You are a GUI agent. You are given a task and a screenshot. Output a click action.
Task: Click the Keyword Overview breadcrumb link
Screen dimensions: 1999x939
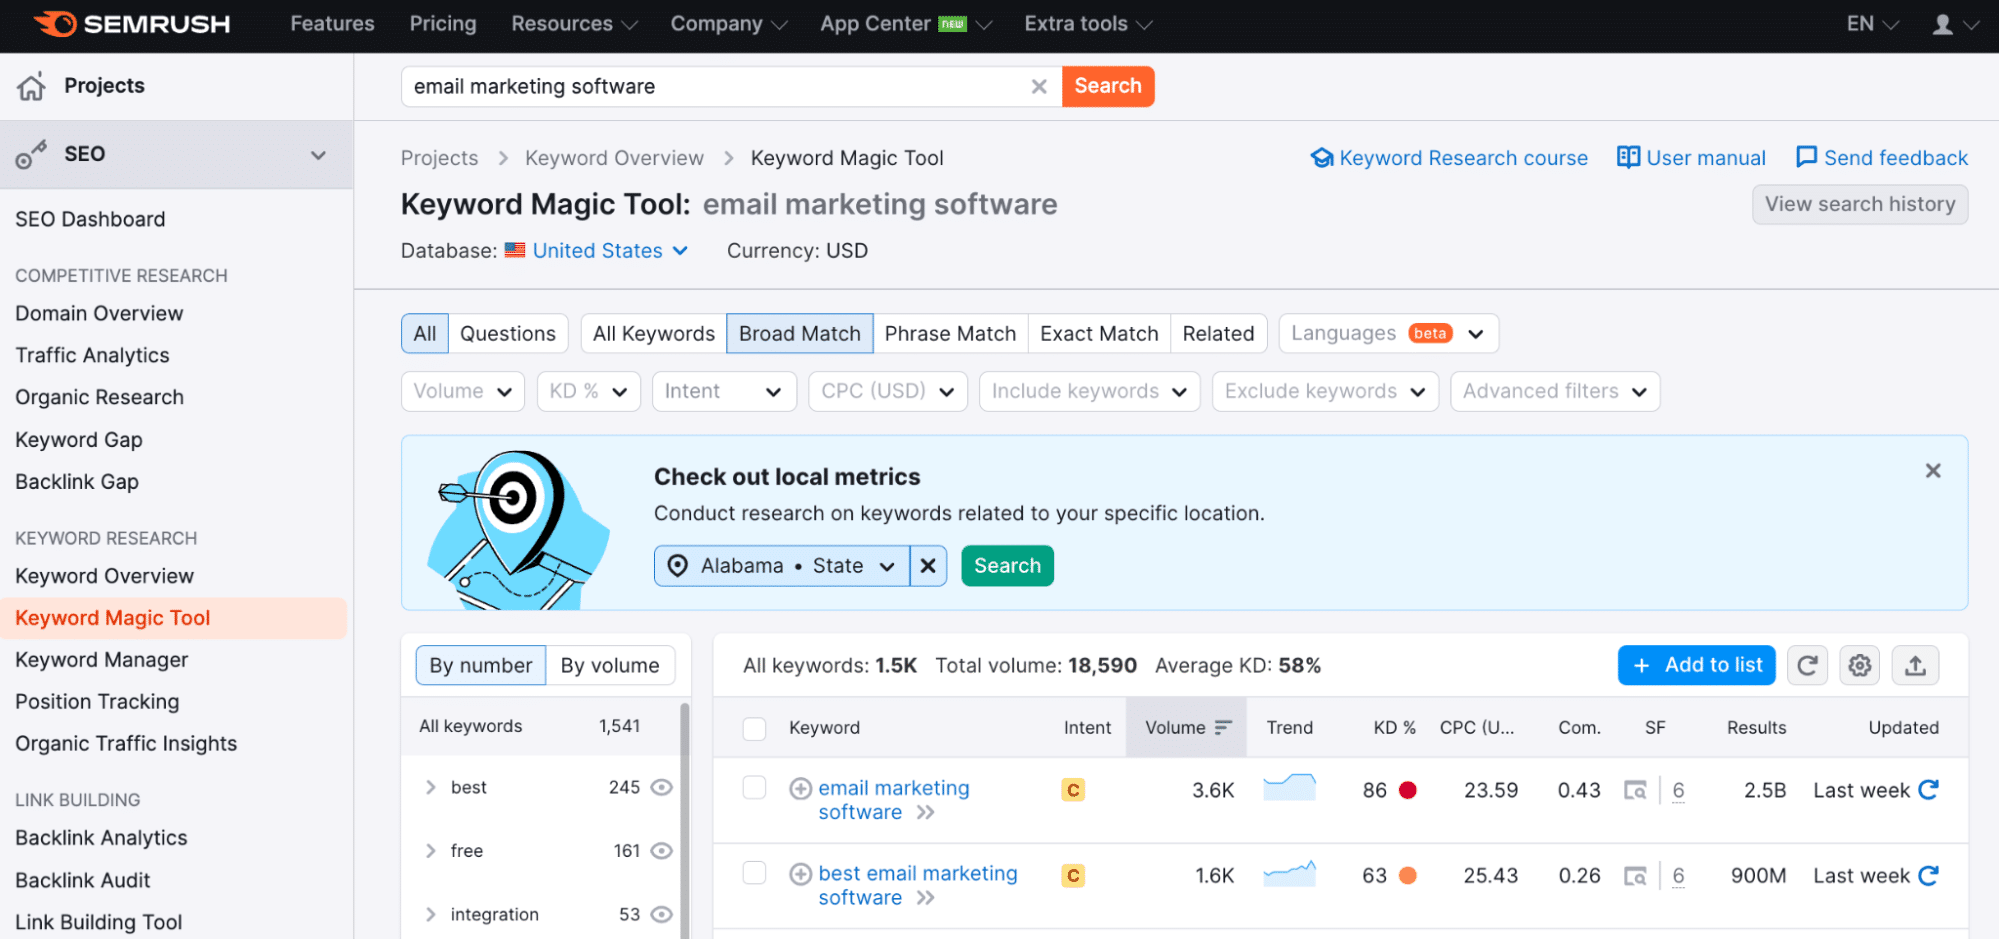pos(614,158)
